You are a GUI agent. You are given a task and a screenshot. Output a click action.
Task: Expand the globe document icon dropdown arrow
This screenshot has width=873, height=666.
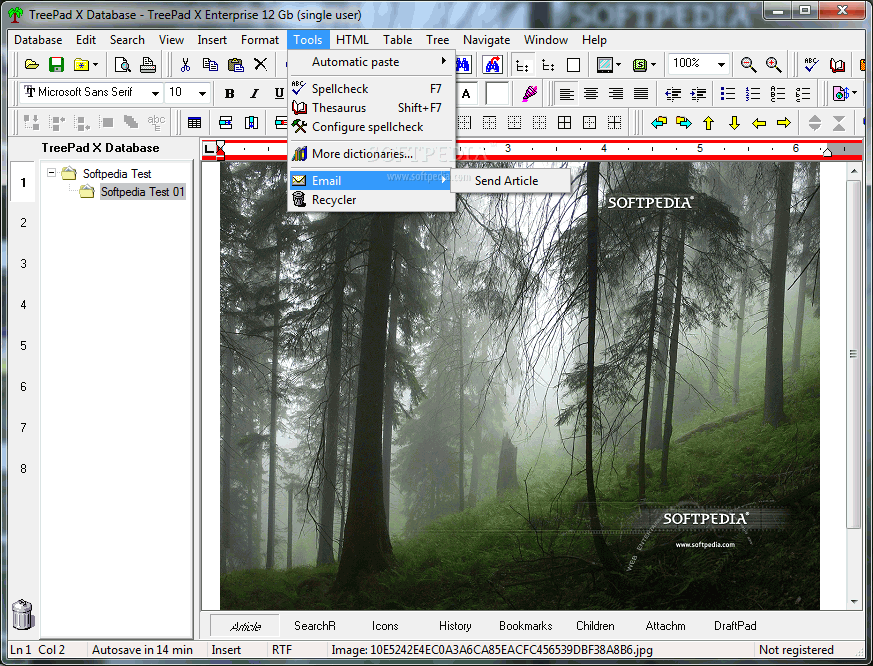pos(854,93)
